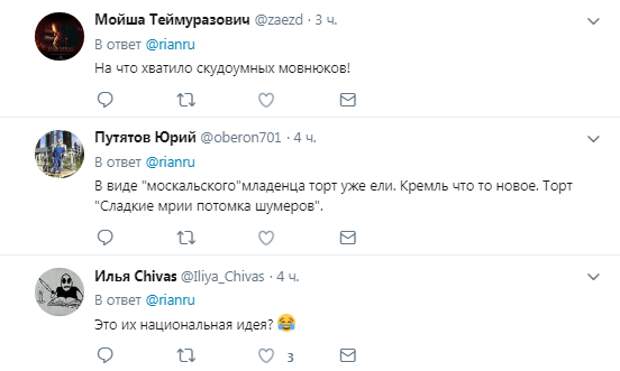This screenshot has height=371, width=620.
Task: Reply to Мойша Теймуразович's tweet
Action: pos(105,100)
